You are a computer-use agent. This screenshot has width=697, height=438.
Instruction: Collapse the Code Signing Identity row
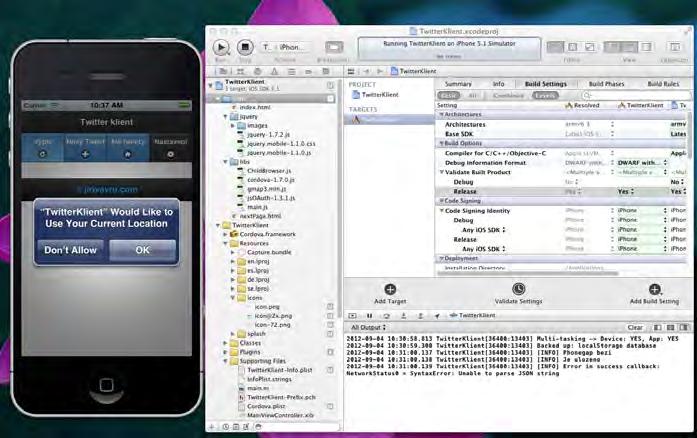point(442,211)
